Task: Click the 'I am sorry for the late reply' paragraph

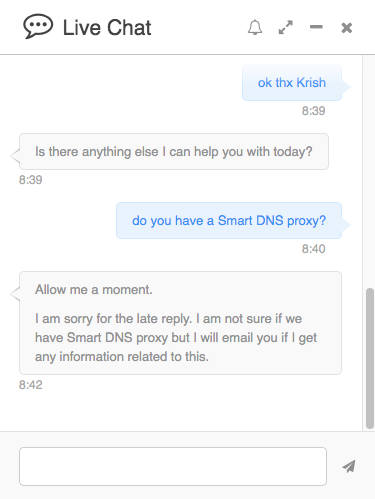Action: (176, 337)
